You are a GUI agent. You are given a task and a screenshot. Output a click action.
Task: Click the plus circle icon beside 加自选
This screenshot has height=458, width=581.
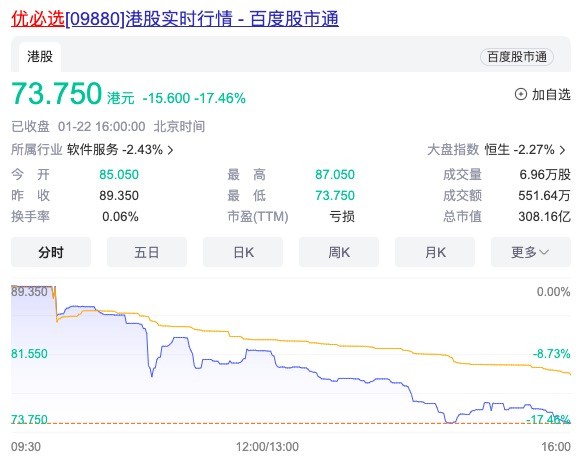(521, 94)
